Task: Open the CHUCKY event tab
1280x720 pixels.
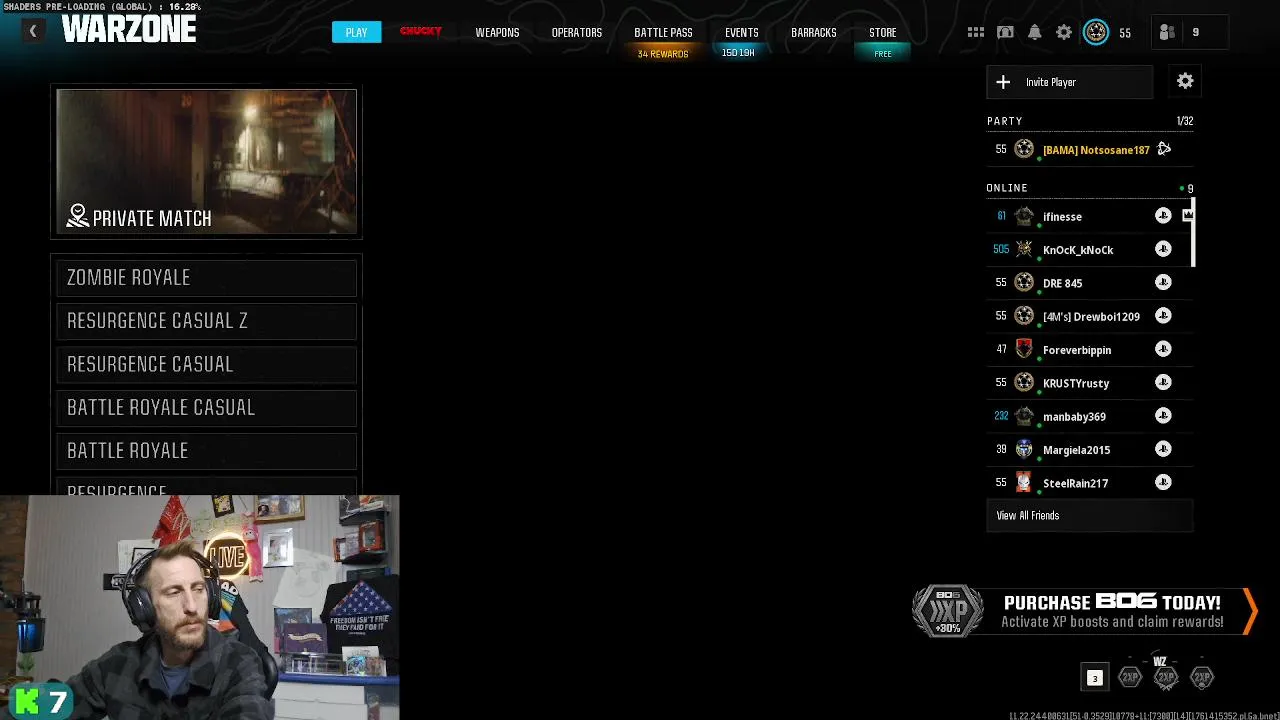Action: tap(420, 31)
